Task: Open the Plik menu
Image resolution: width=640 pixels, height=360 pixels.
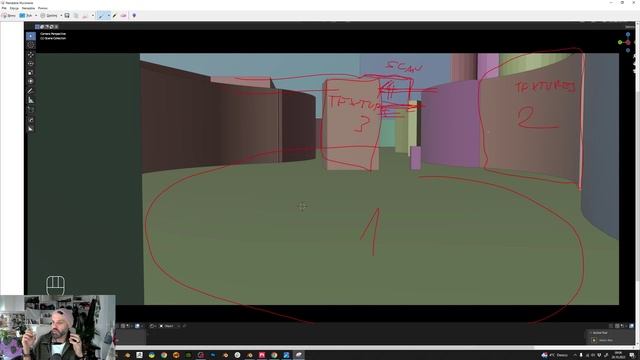Action: click(4, 8)
